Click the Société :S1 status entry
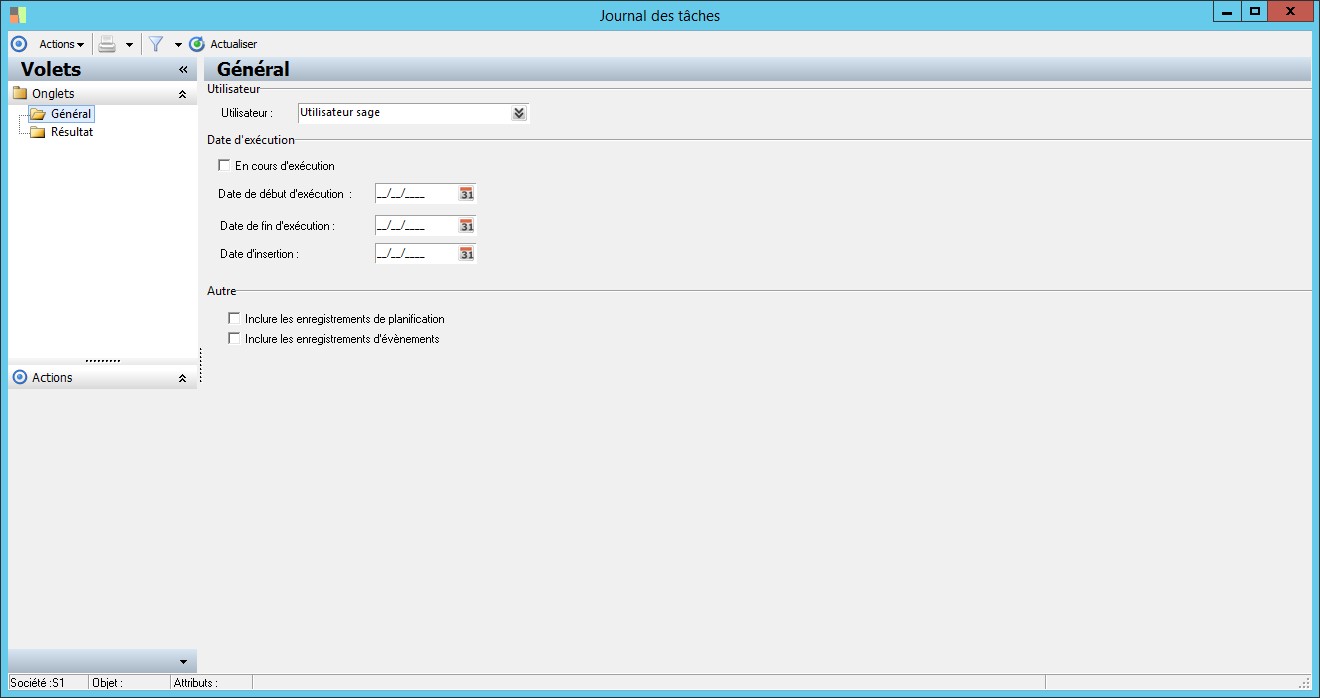This screenshot has width=1320, height=698. coord(38,683)
